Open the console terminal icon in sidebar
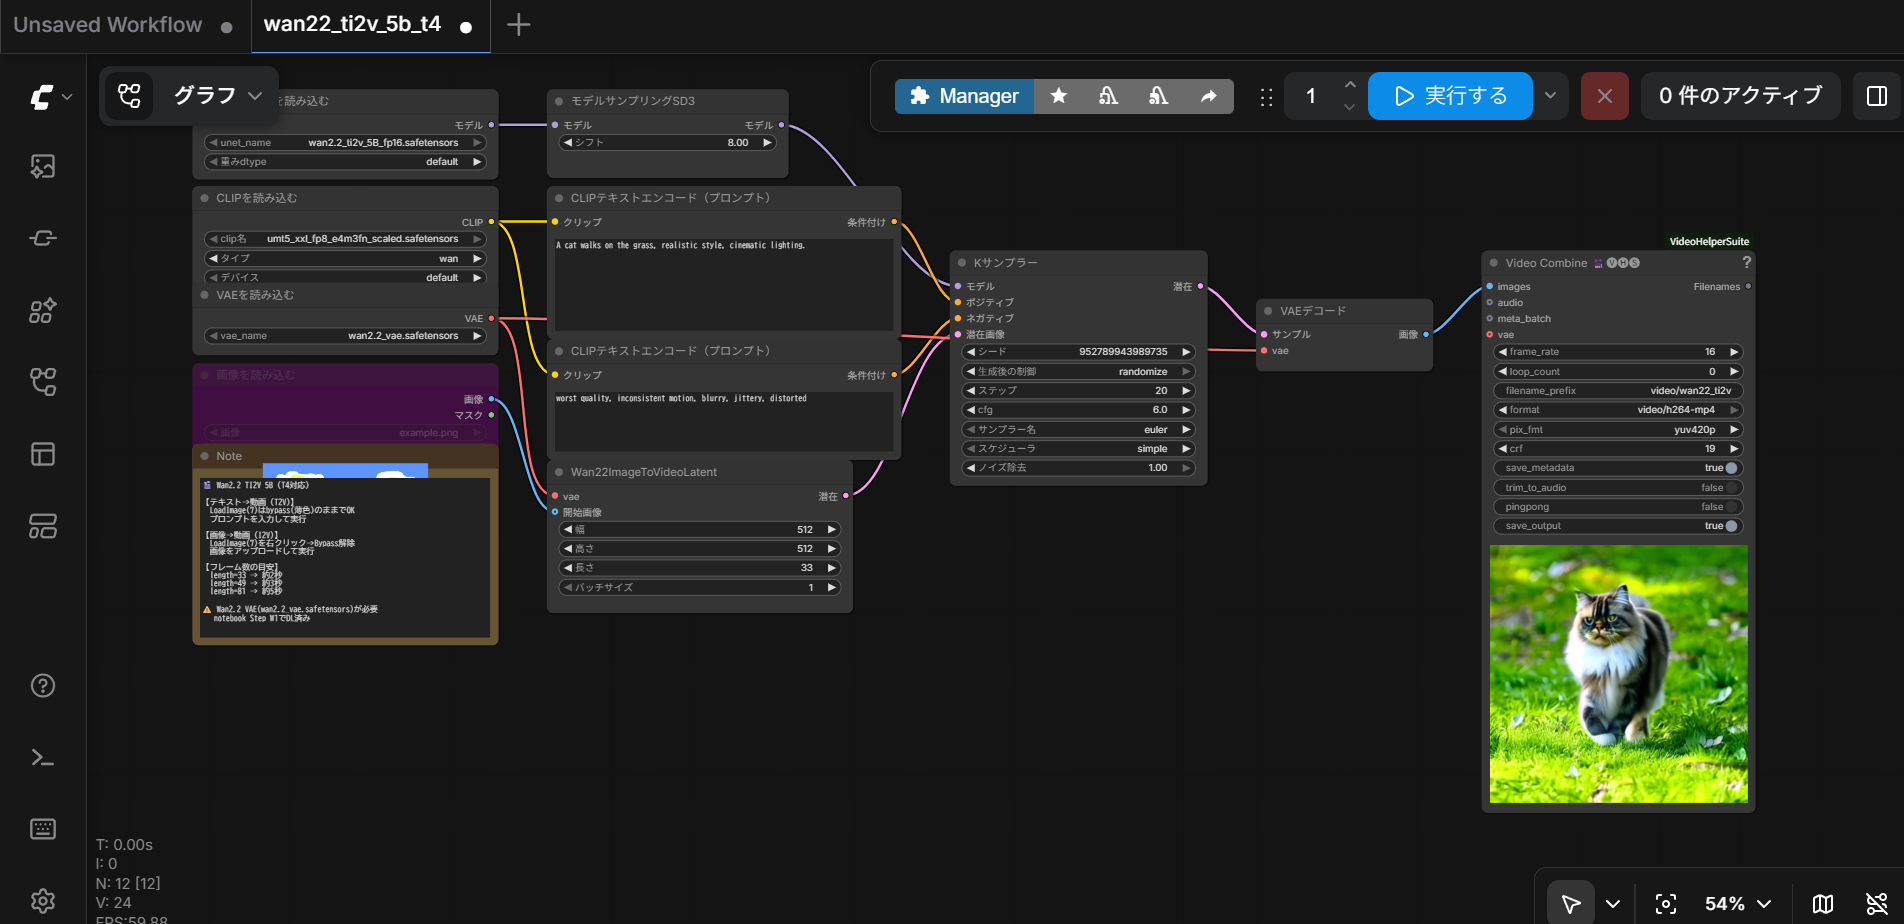 point(42,757)
